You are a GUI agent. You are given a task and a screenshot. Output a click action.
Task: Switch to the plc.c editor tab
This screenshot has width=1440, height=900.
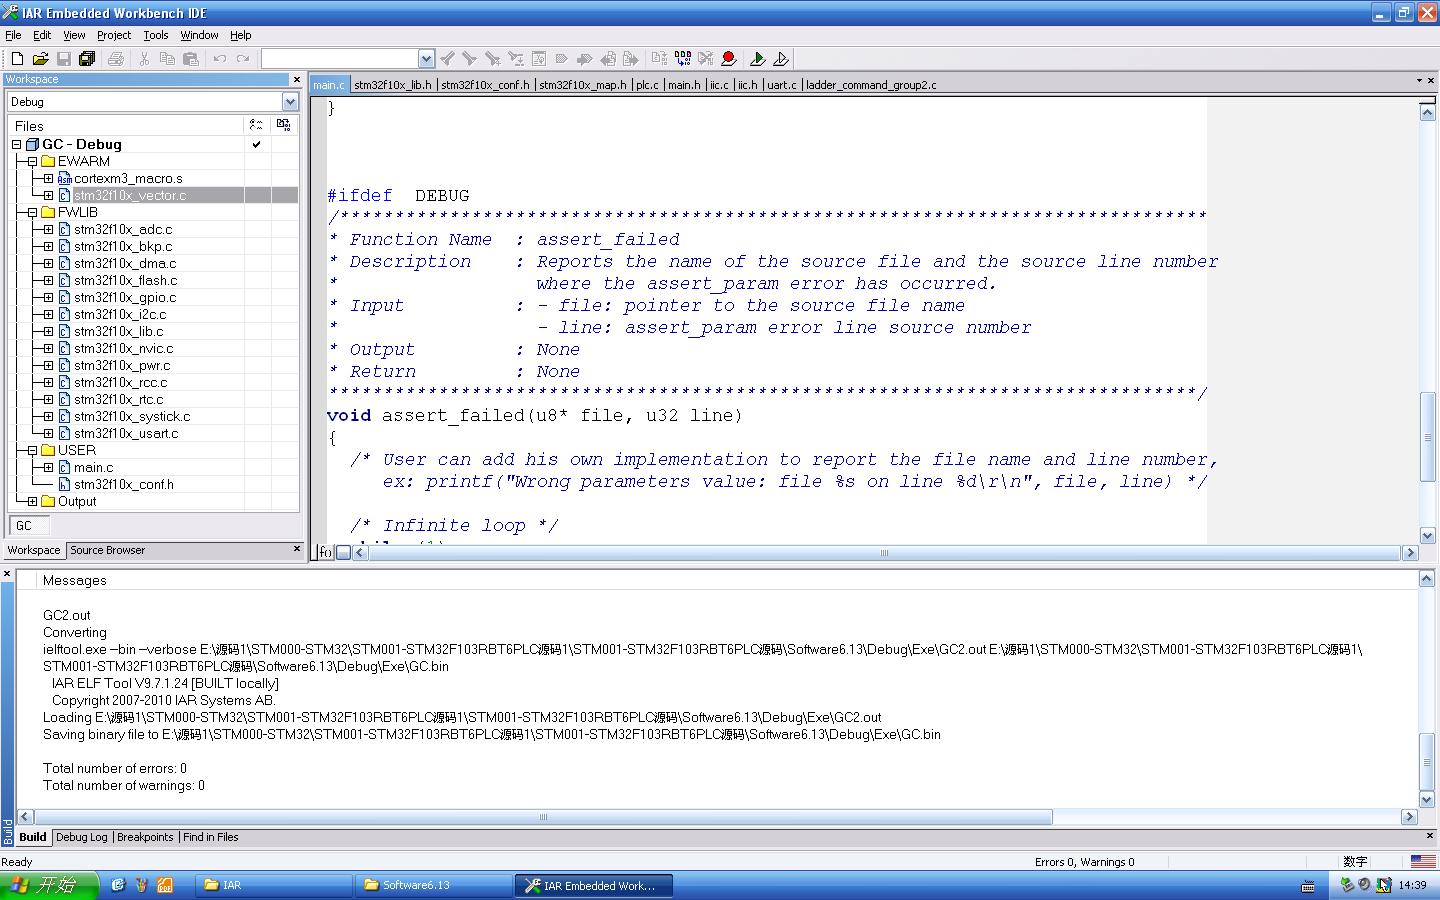[x=648, y=85]
